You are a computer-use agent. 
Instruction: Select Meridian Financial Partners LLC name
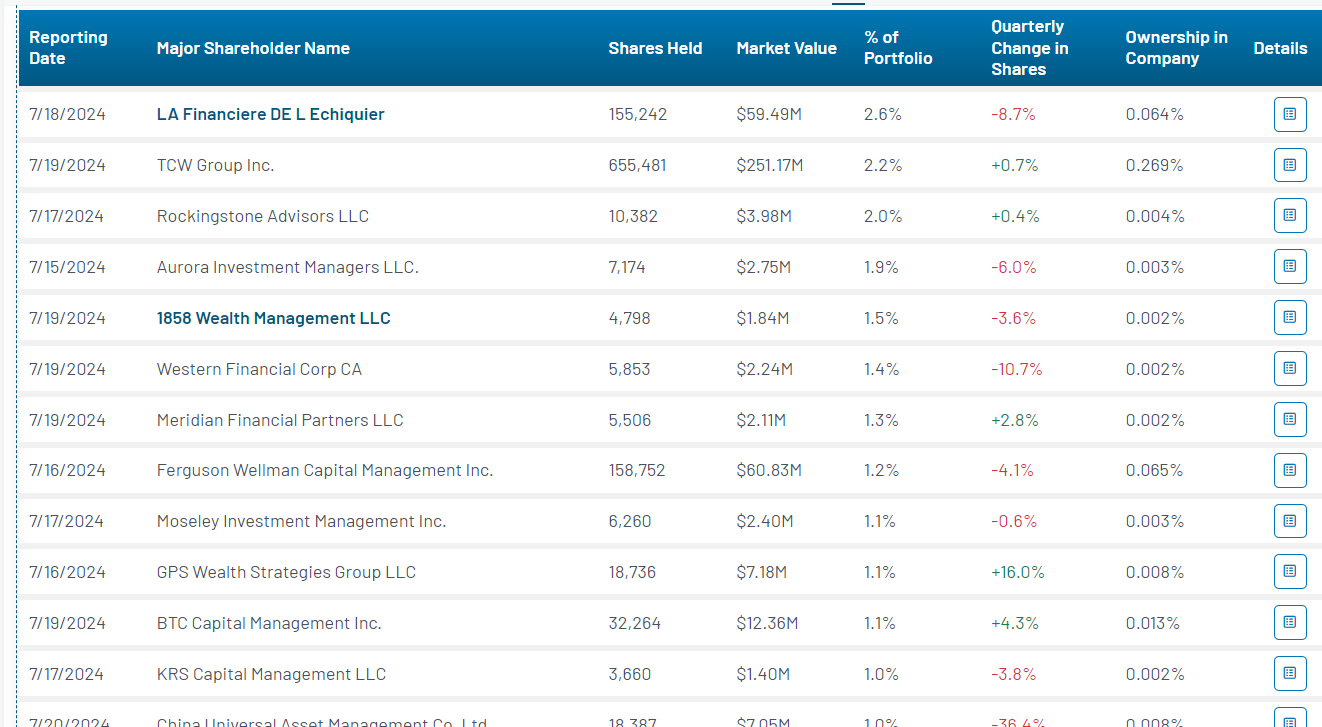click(x=280, y=420)
